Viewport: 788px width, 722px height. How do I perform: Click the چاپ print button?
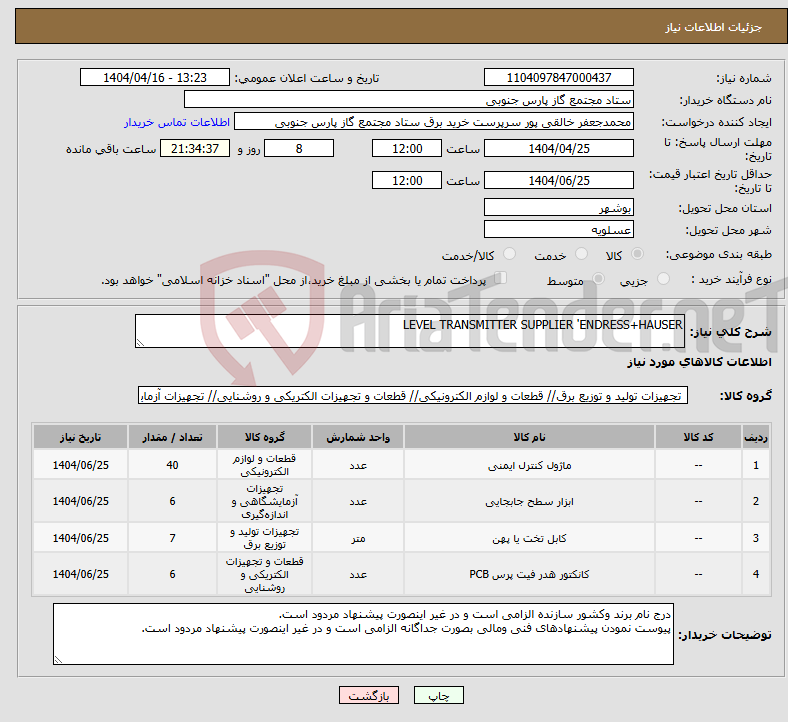pos(439,695)
